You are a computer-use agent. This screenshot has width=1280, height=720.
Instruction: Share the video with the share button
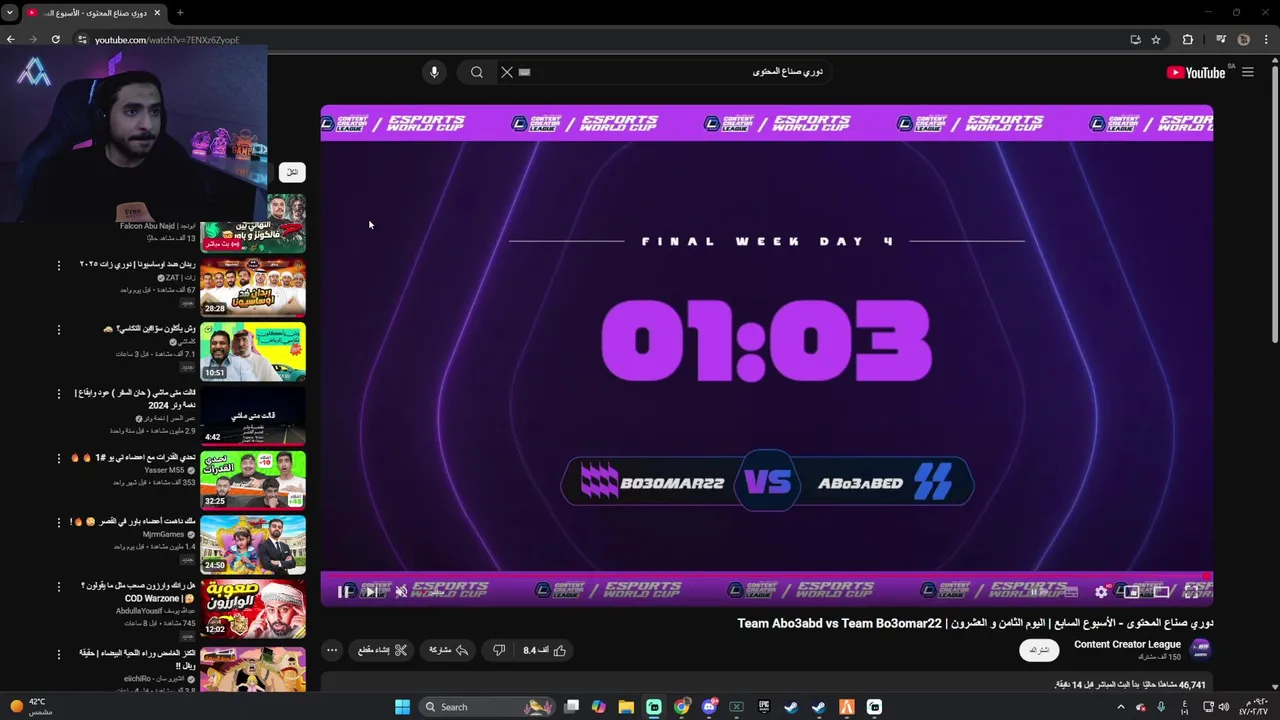click(448, 650)
